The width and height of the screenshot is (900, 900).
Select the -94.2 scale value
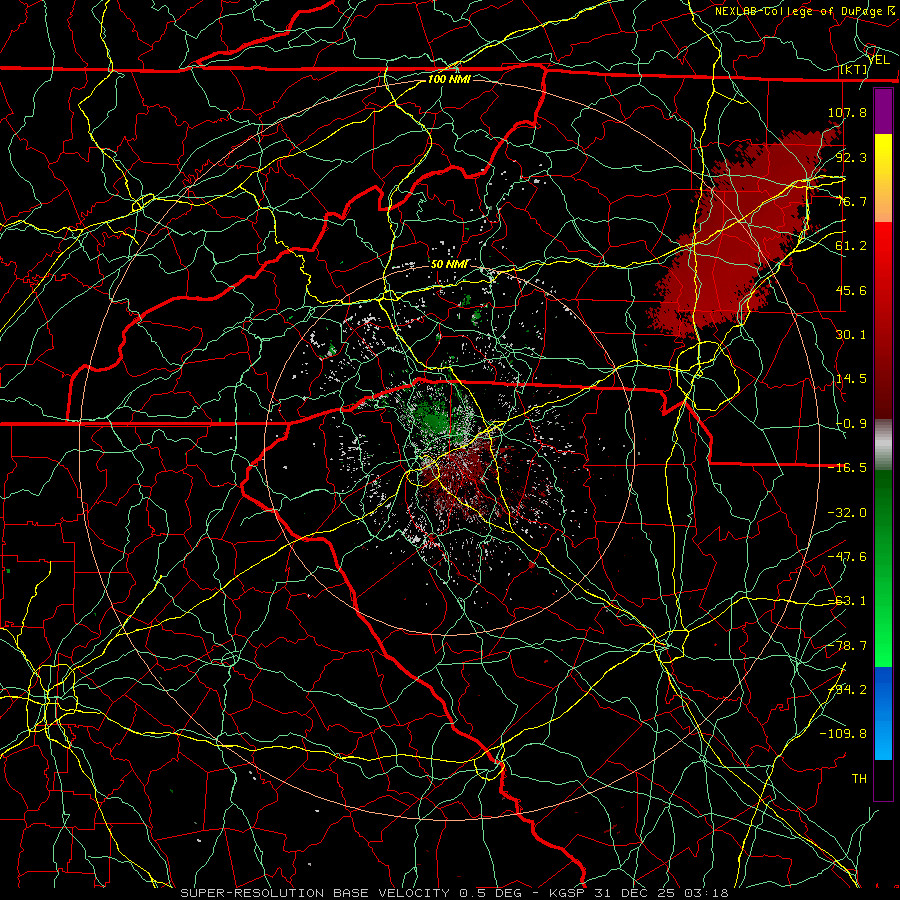(x=847, y=690)
